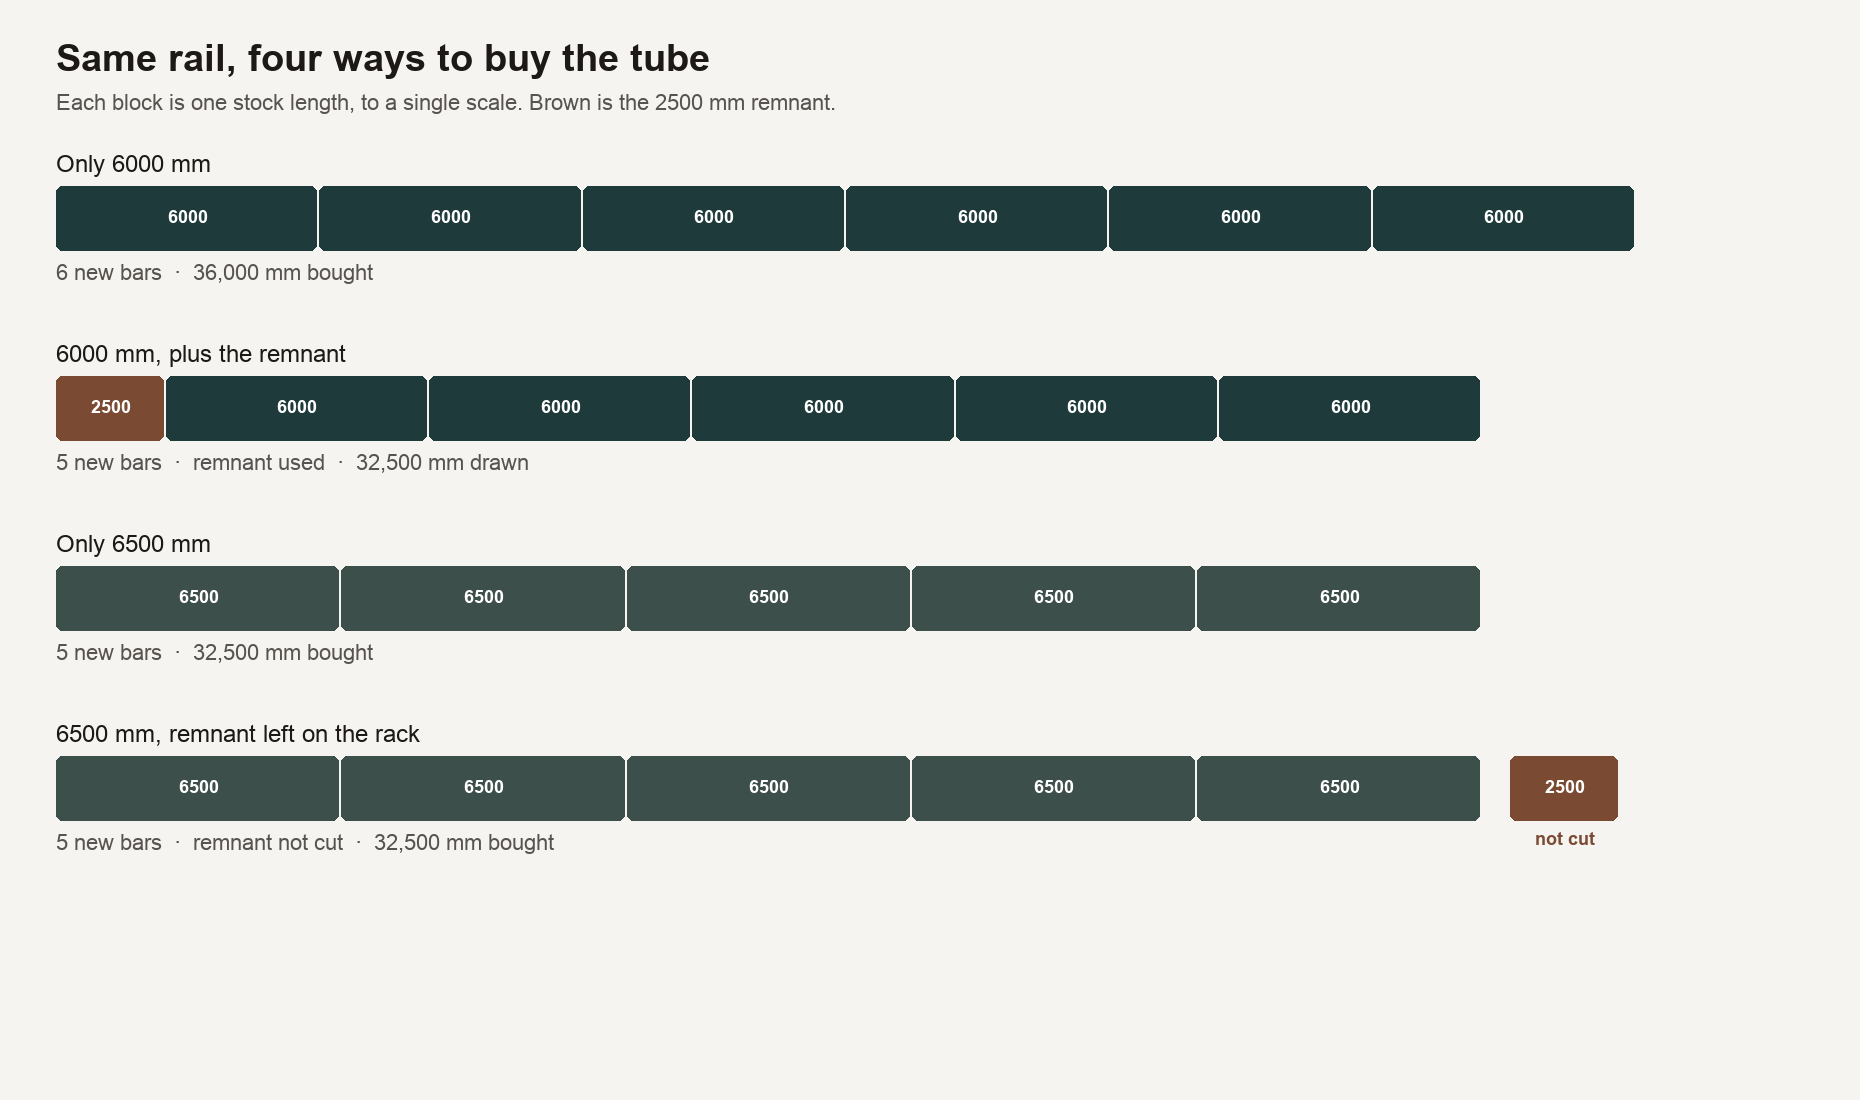The image size is (1860, 1100).
Task: Select the last 6000 block in the Only 6000 mm row
Action: pyautogui.click(x=1503, y=218)
